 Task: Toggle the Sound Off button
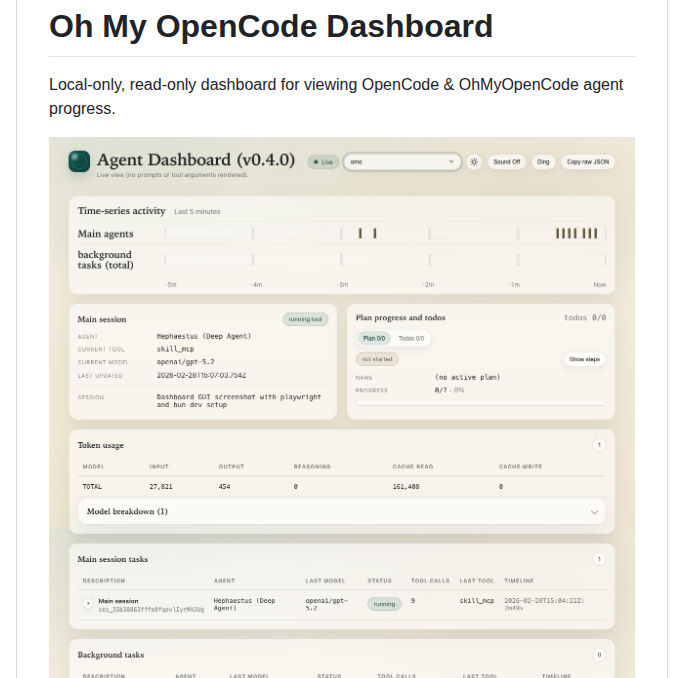tap(506, 162)
